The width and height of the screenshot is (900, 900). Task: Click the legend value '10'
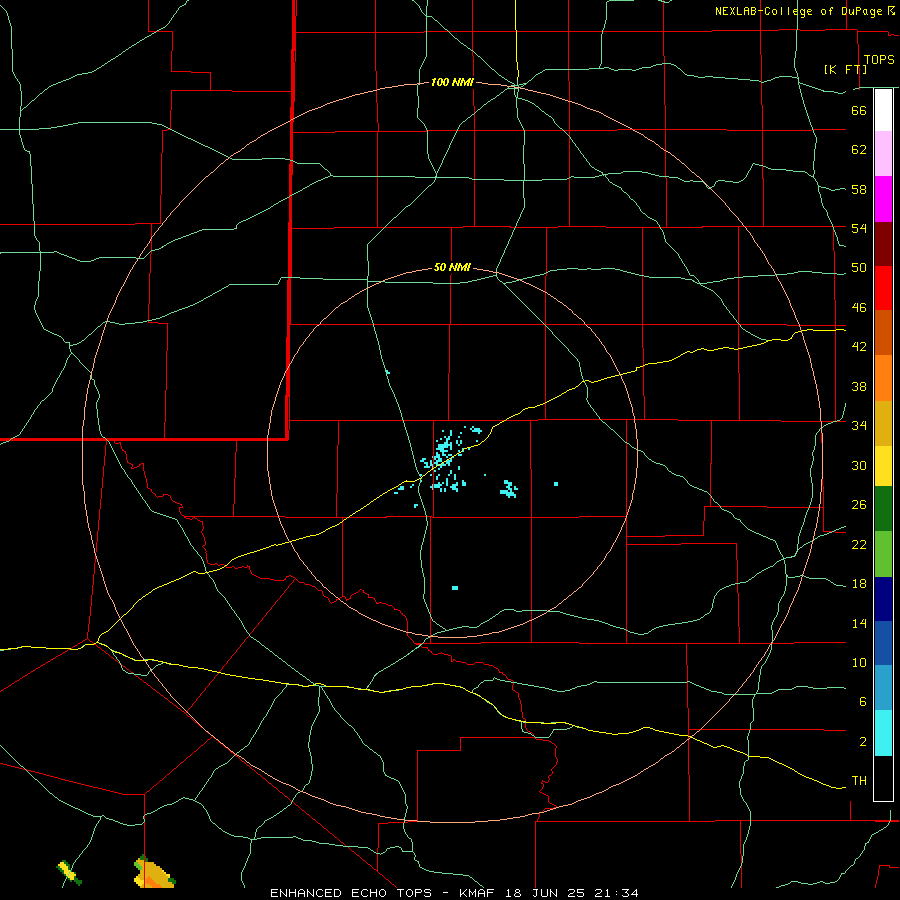click(859, 662)
